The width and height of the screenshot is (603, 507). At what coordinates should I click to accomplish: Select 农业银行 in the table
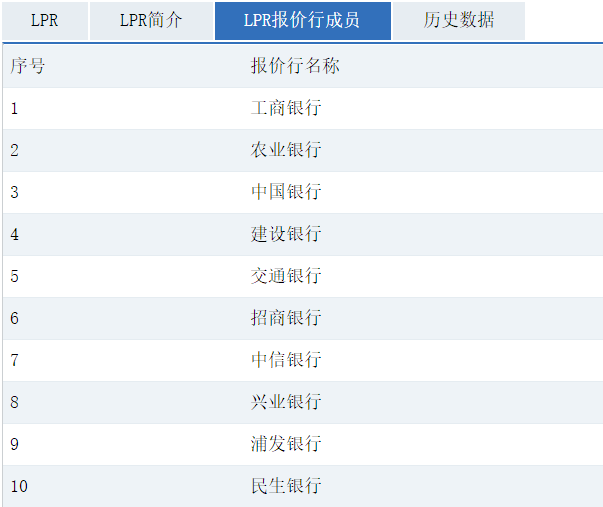[x=286, y=150]
